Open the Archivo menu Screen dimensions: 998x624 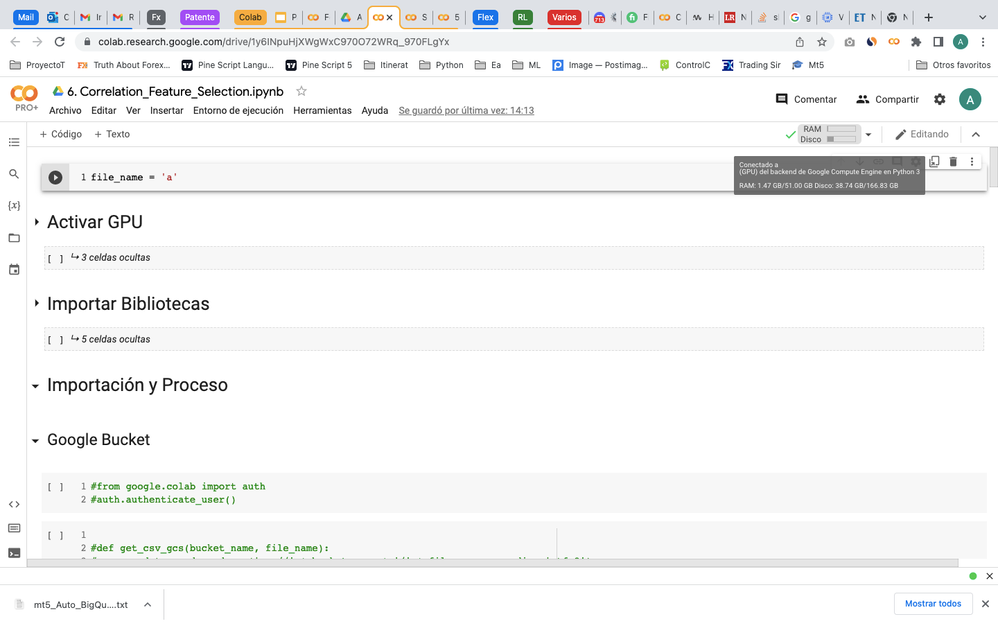pos(65,110)
